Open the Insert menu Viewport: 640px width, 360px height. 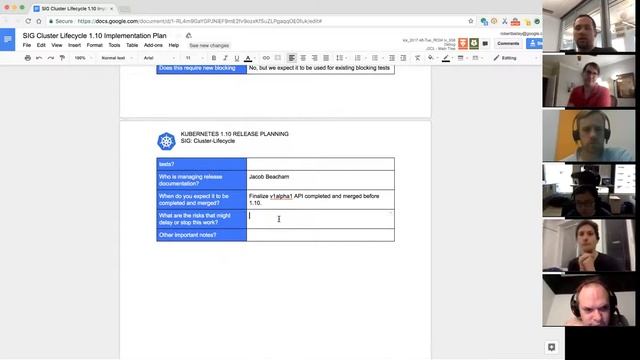click(x=74, y=45)
